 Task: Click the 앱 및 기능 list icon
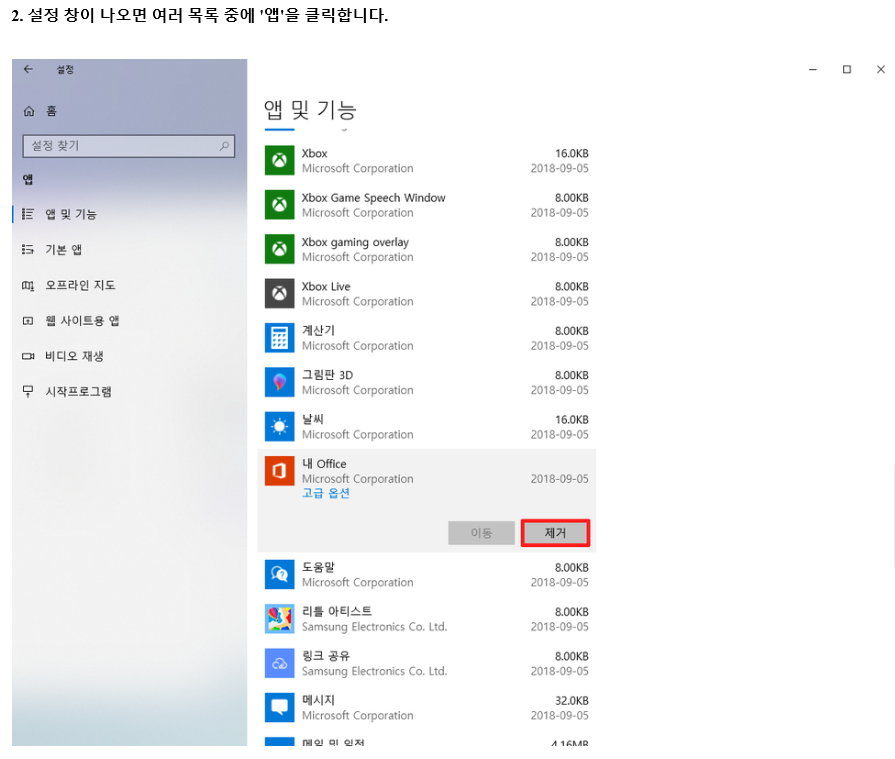[27, 214]
